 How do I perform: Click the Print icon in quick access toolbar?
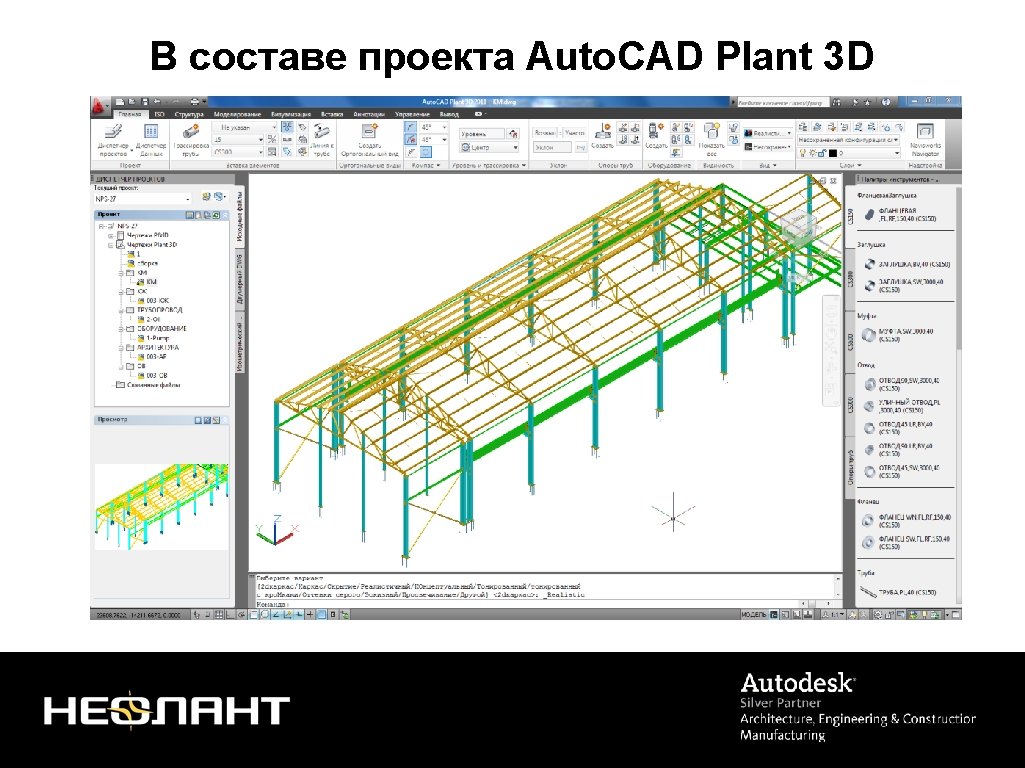click(195, 102)
